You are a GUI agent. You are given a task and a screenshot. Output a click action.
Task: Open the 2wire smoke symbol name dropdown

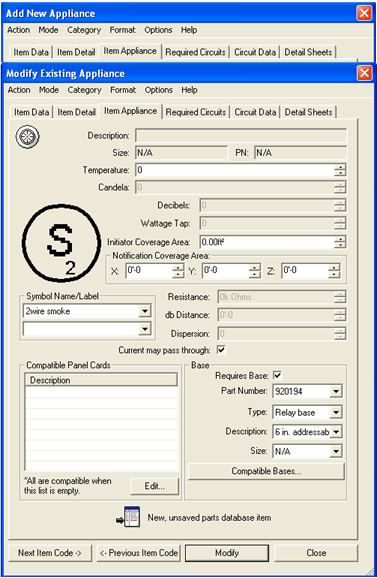[145, 311]
